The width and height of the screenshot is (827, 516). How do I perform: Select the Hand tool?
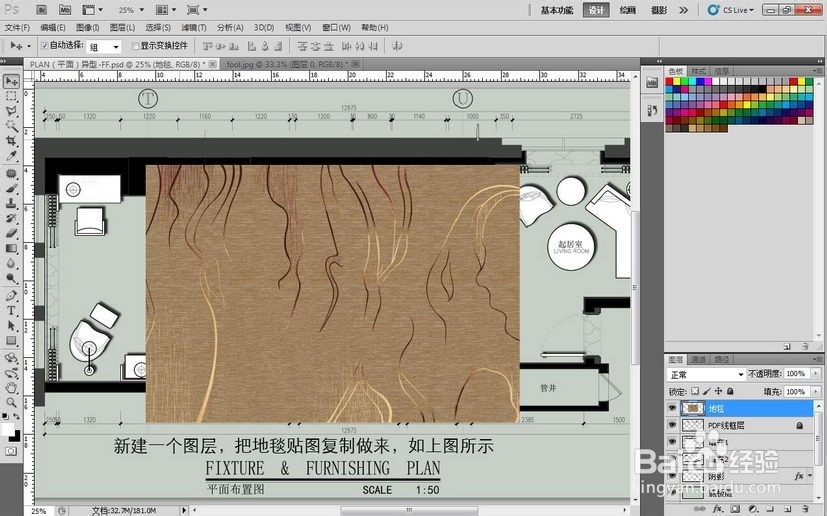point(11,388)
